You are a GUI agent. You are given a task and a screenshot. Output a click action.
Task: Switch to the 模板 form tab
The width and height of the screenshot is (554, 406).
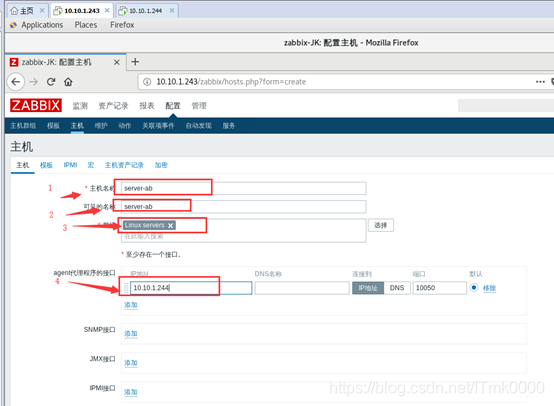[x=46, y=165]
